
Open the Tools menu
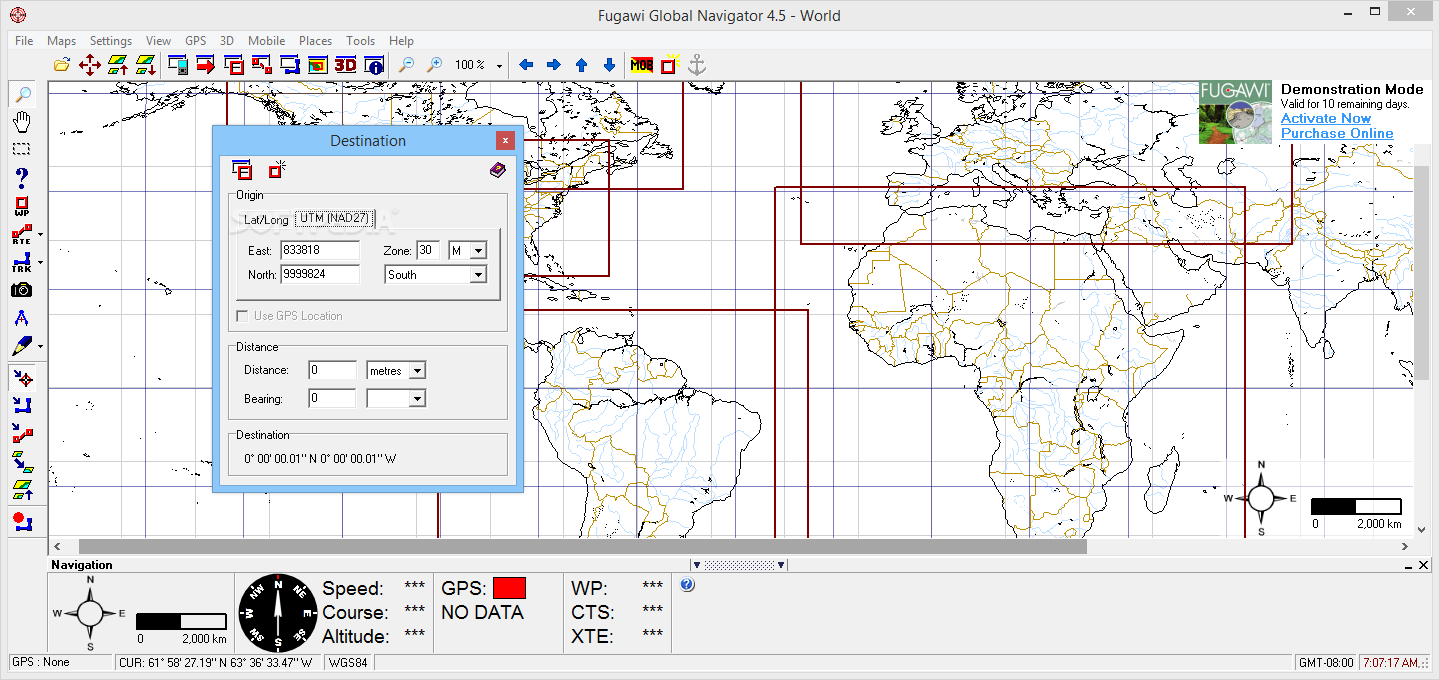[360, 41]
